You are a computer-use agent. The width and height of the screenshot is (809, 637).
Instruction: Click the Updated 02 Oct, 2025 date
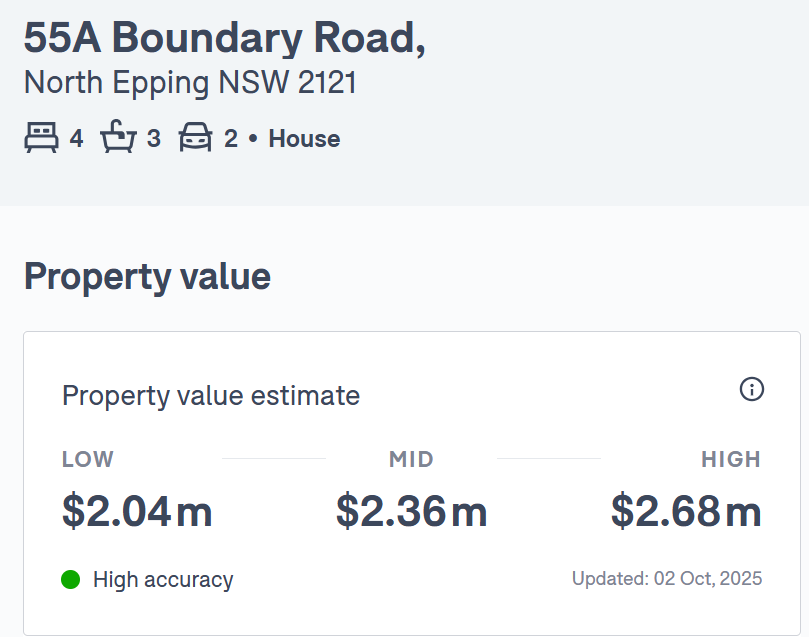click(x=667, y=578)
